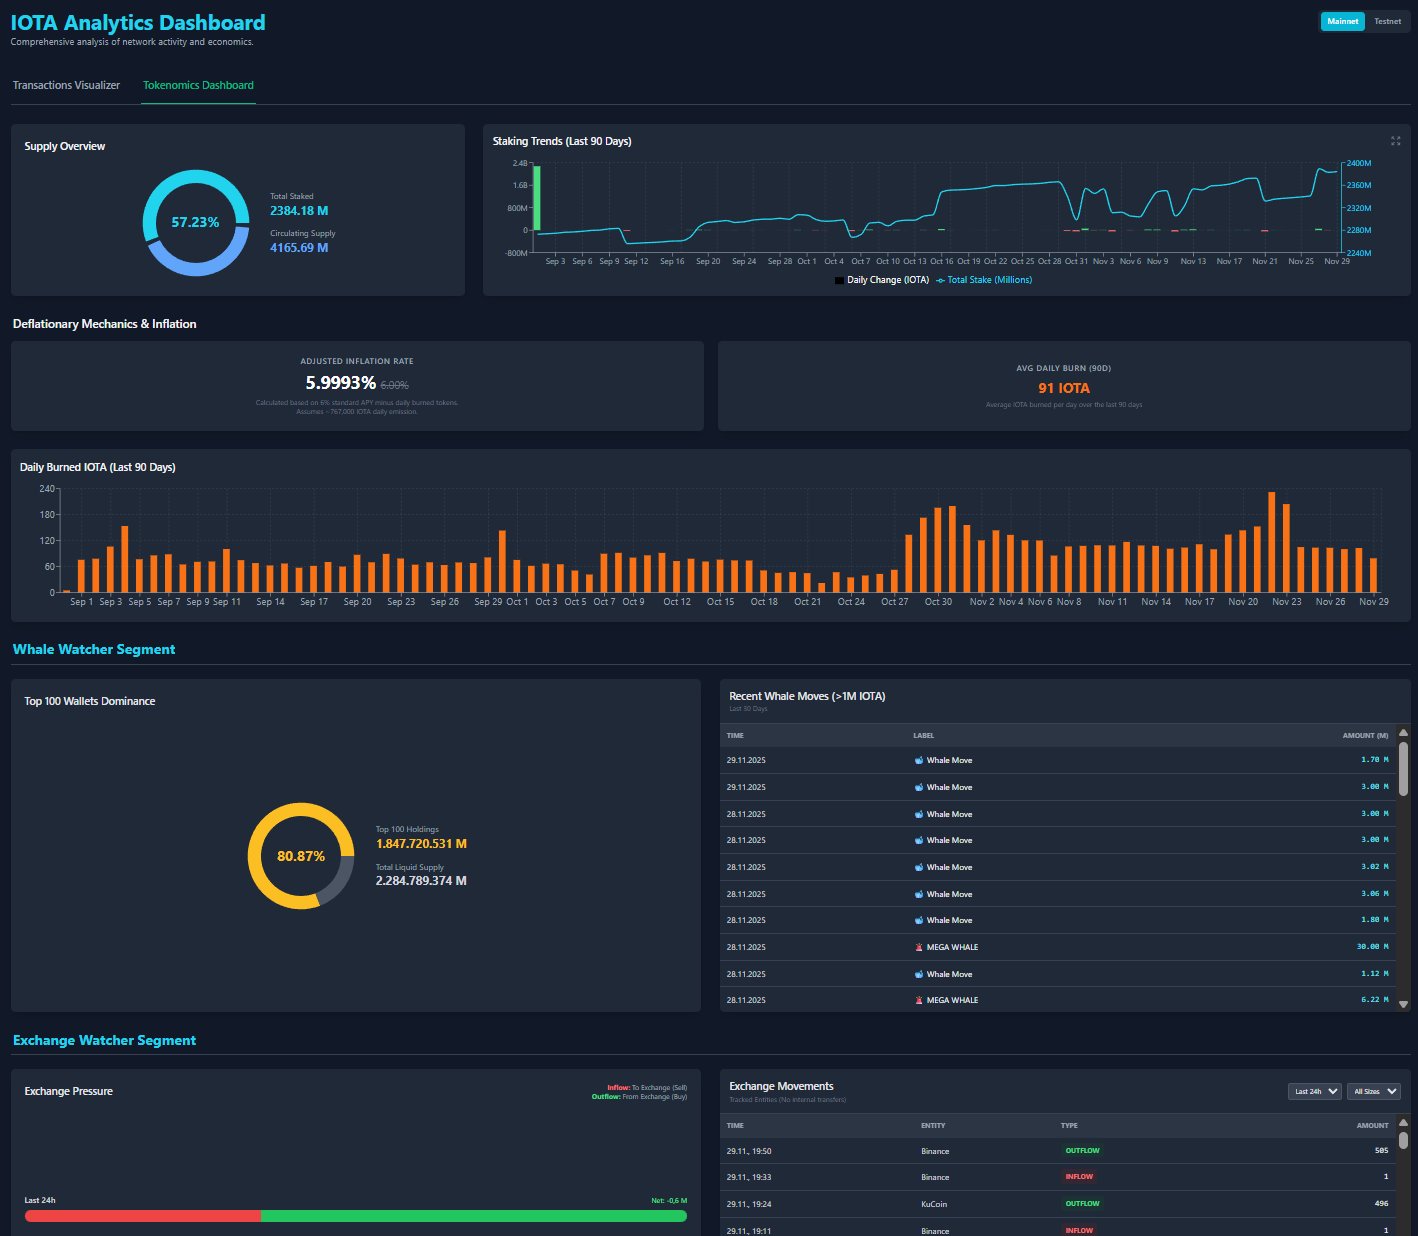Open the Last 24h time range dropdown
Screen dimensions: 1418x1236
pos(1314,1091)
